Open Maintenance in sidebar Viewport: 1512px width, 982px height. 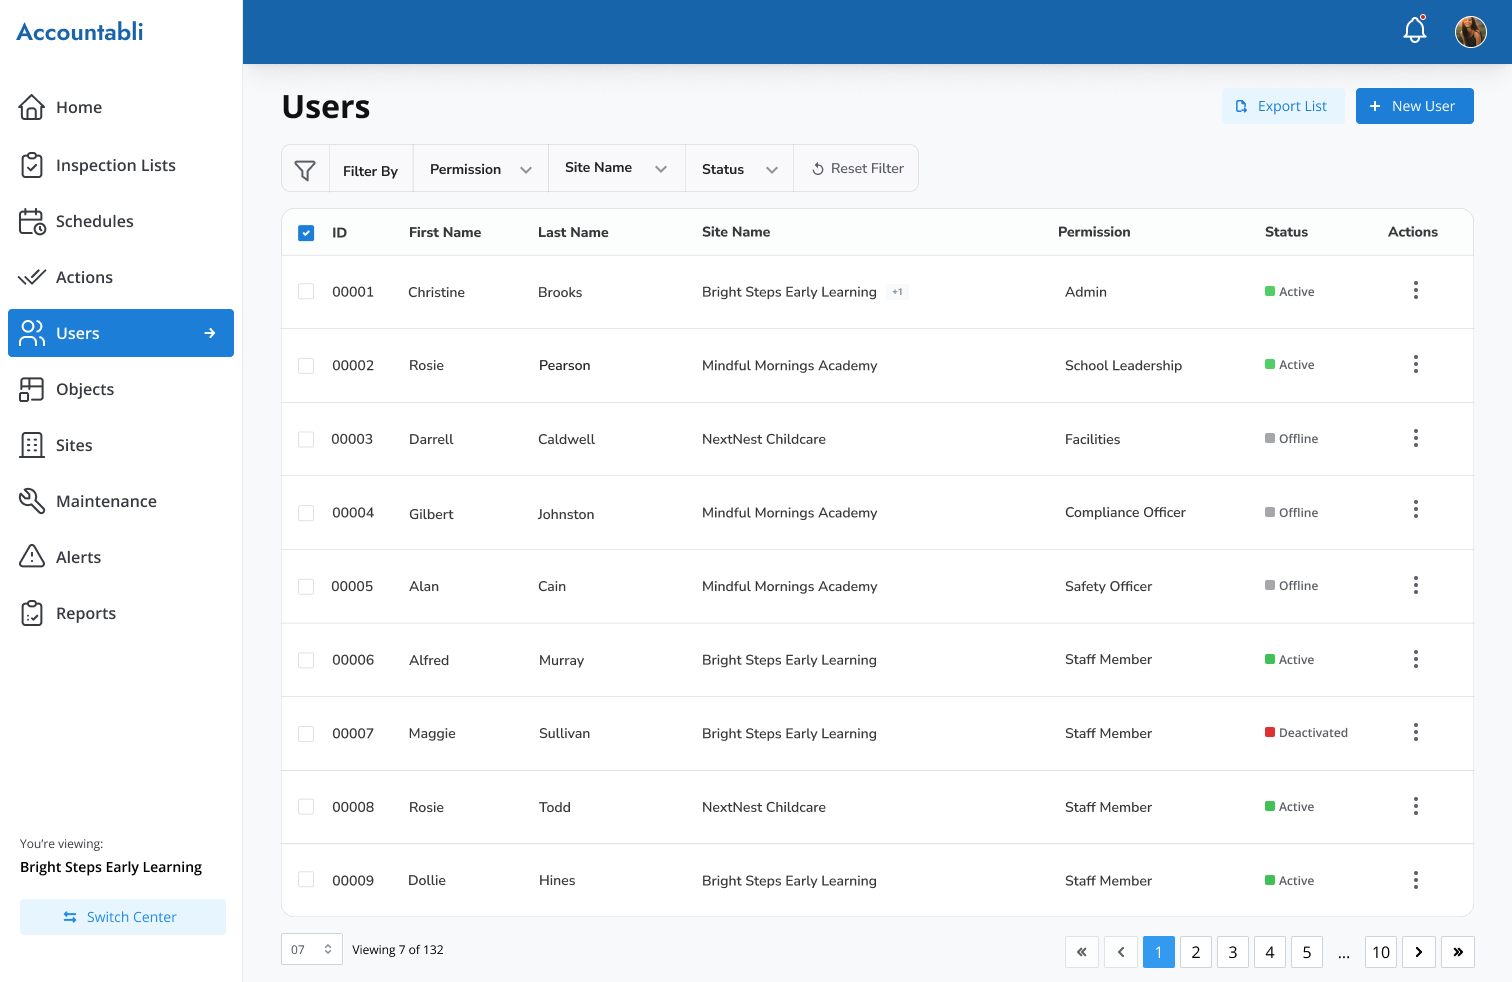tap(121, 501)
